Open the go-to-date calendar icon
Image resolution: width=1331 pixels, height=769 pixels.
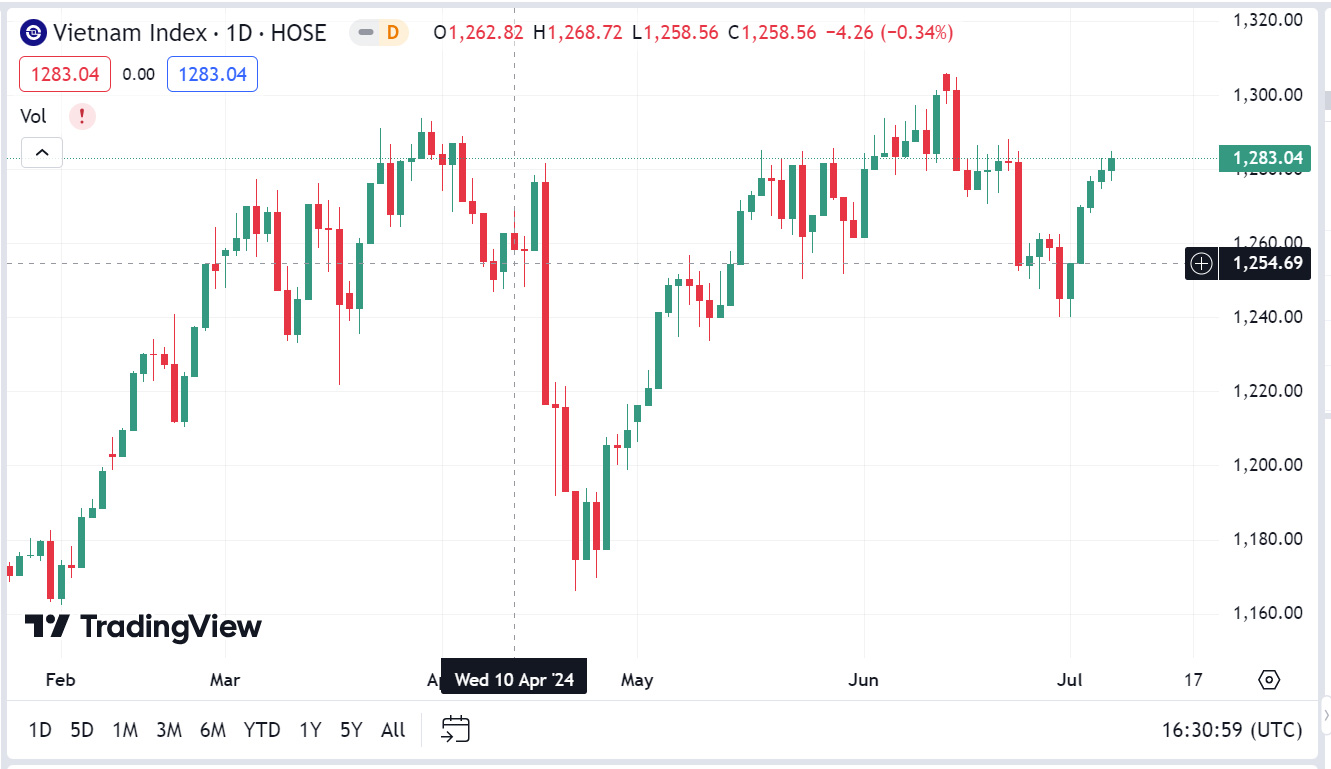pyautogui.click(x=456, y=729)
